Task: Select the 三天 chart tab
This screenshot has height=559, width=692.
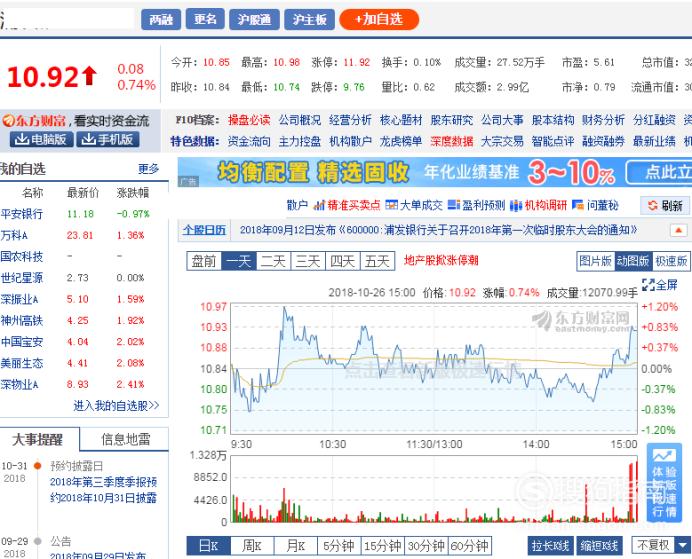Action: (308, 261)
